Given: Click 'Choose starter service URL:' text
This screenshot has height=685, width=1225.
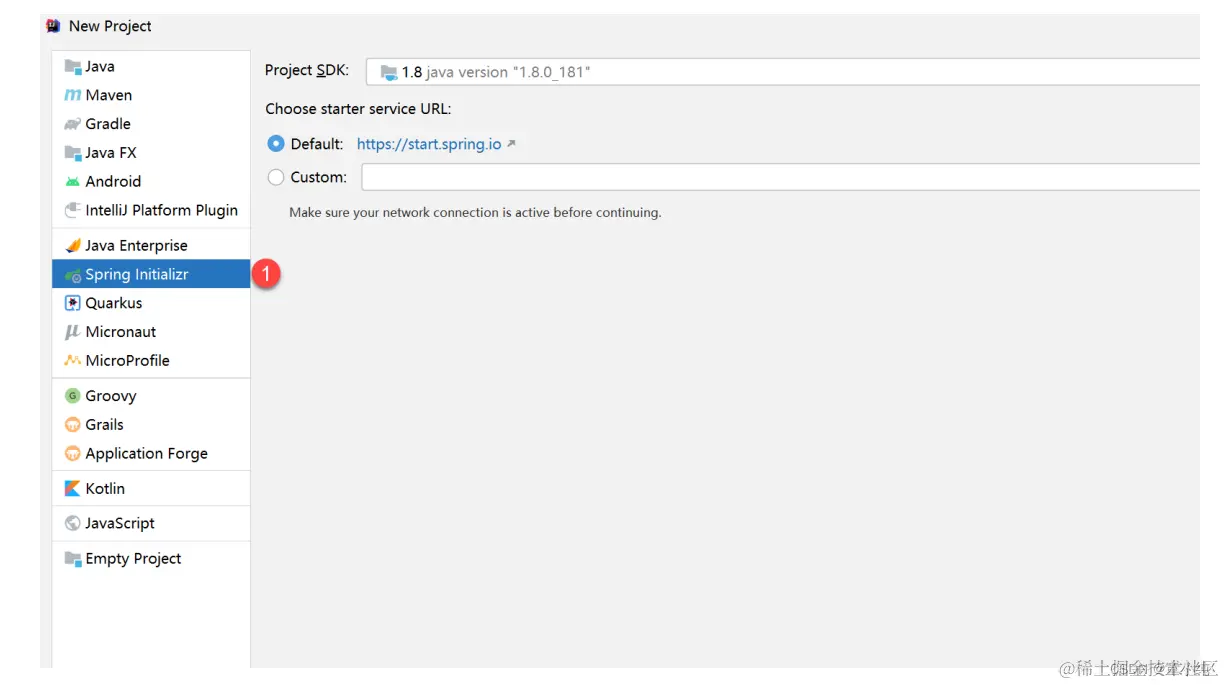Looking at the screenshot, I should click(x=358, y=109).
